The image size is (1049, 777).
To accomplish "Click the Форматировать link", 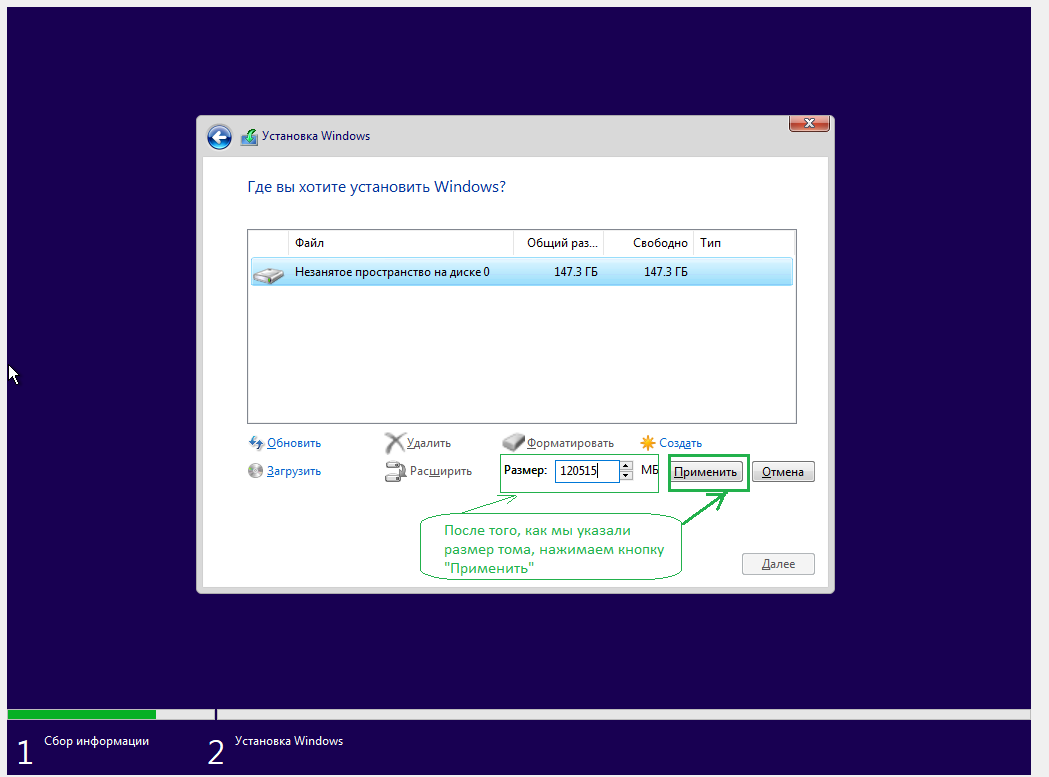I will pyautogui.click(x=570, y=443).
